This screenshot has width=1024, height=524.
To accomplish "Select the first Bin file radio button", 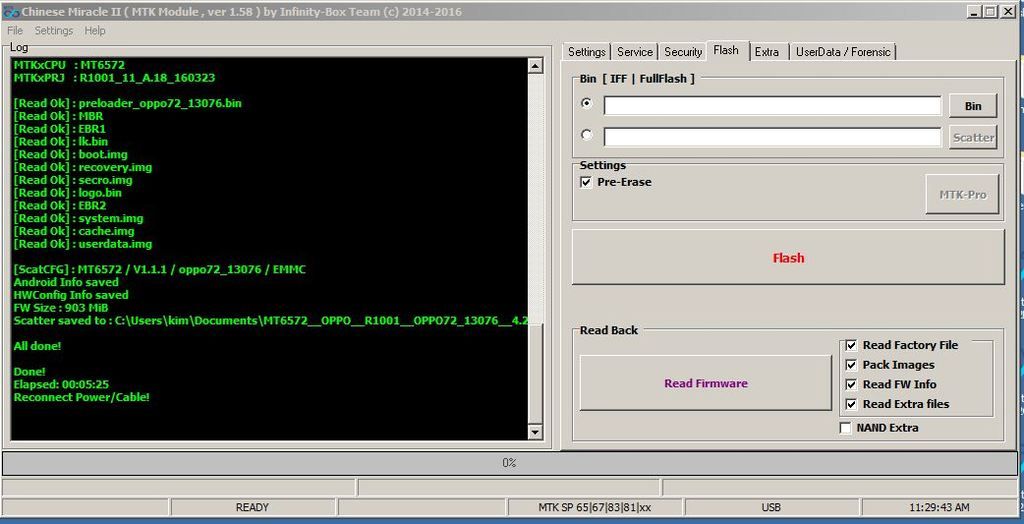I will click(587, 104).
